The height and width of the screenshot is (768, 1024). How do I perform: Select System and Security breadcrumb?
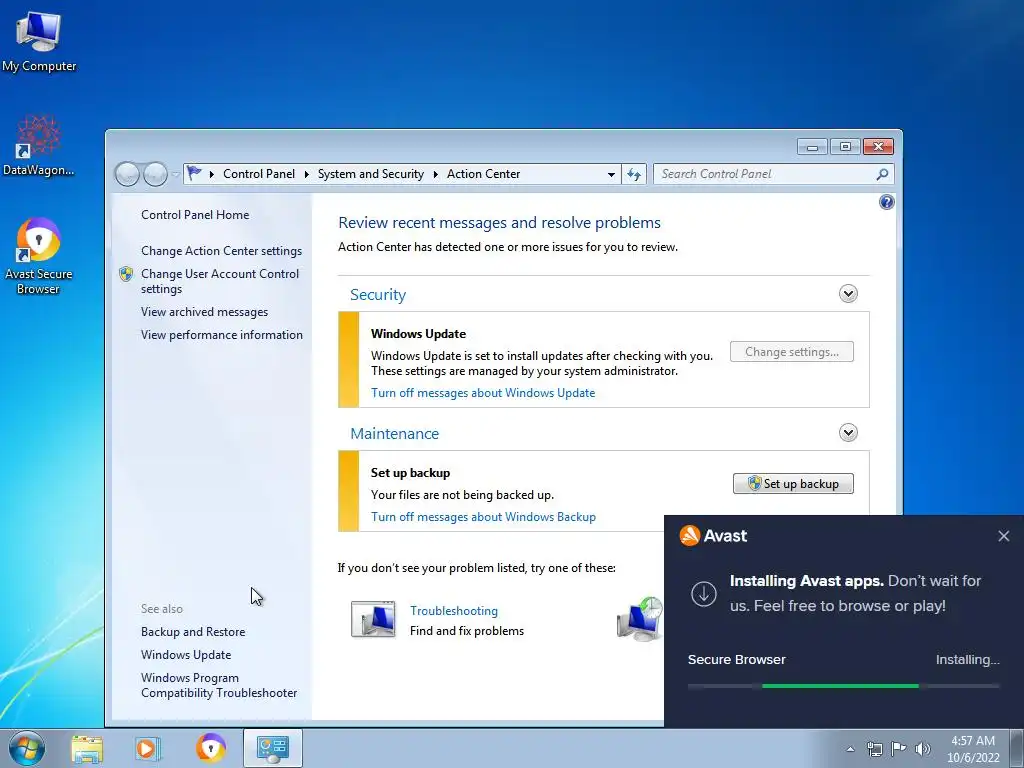(370, 174)
